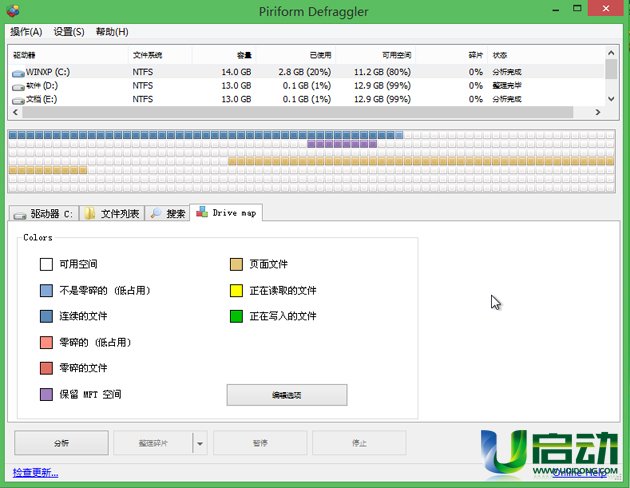The width and height of the screenshot is (630, 488).
Task: Click the 不是零碎的 (低占用) light blue swatch
Action: pyautogui.click(x=46, y=290)
